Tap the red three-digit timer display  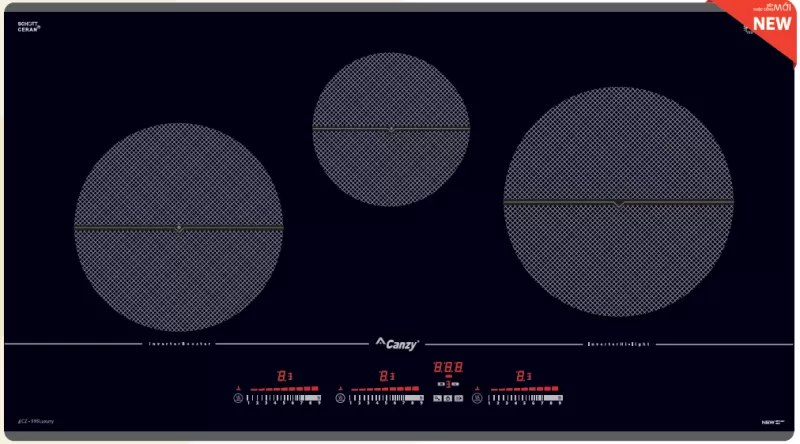click(448, 368)
